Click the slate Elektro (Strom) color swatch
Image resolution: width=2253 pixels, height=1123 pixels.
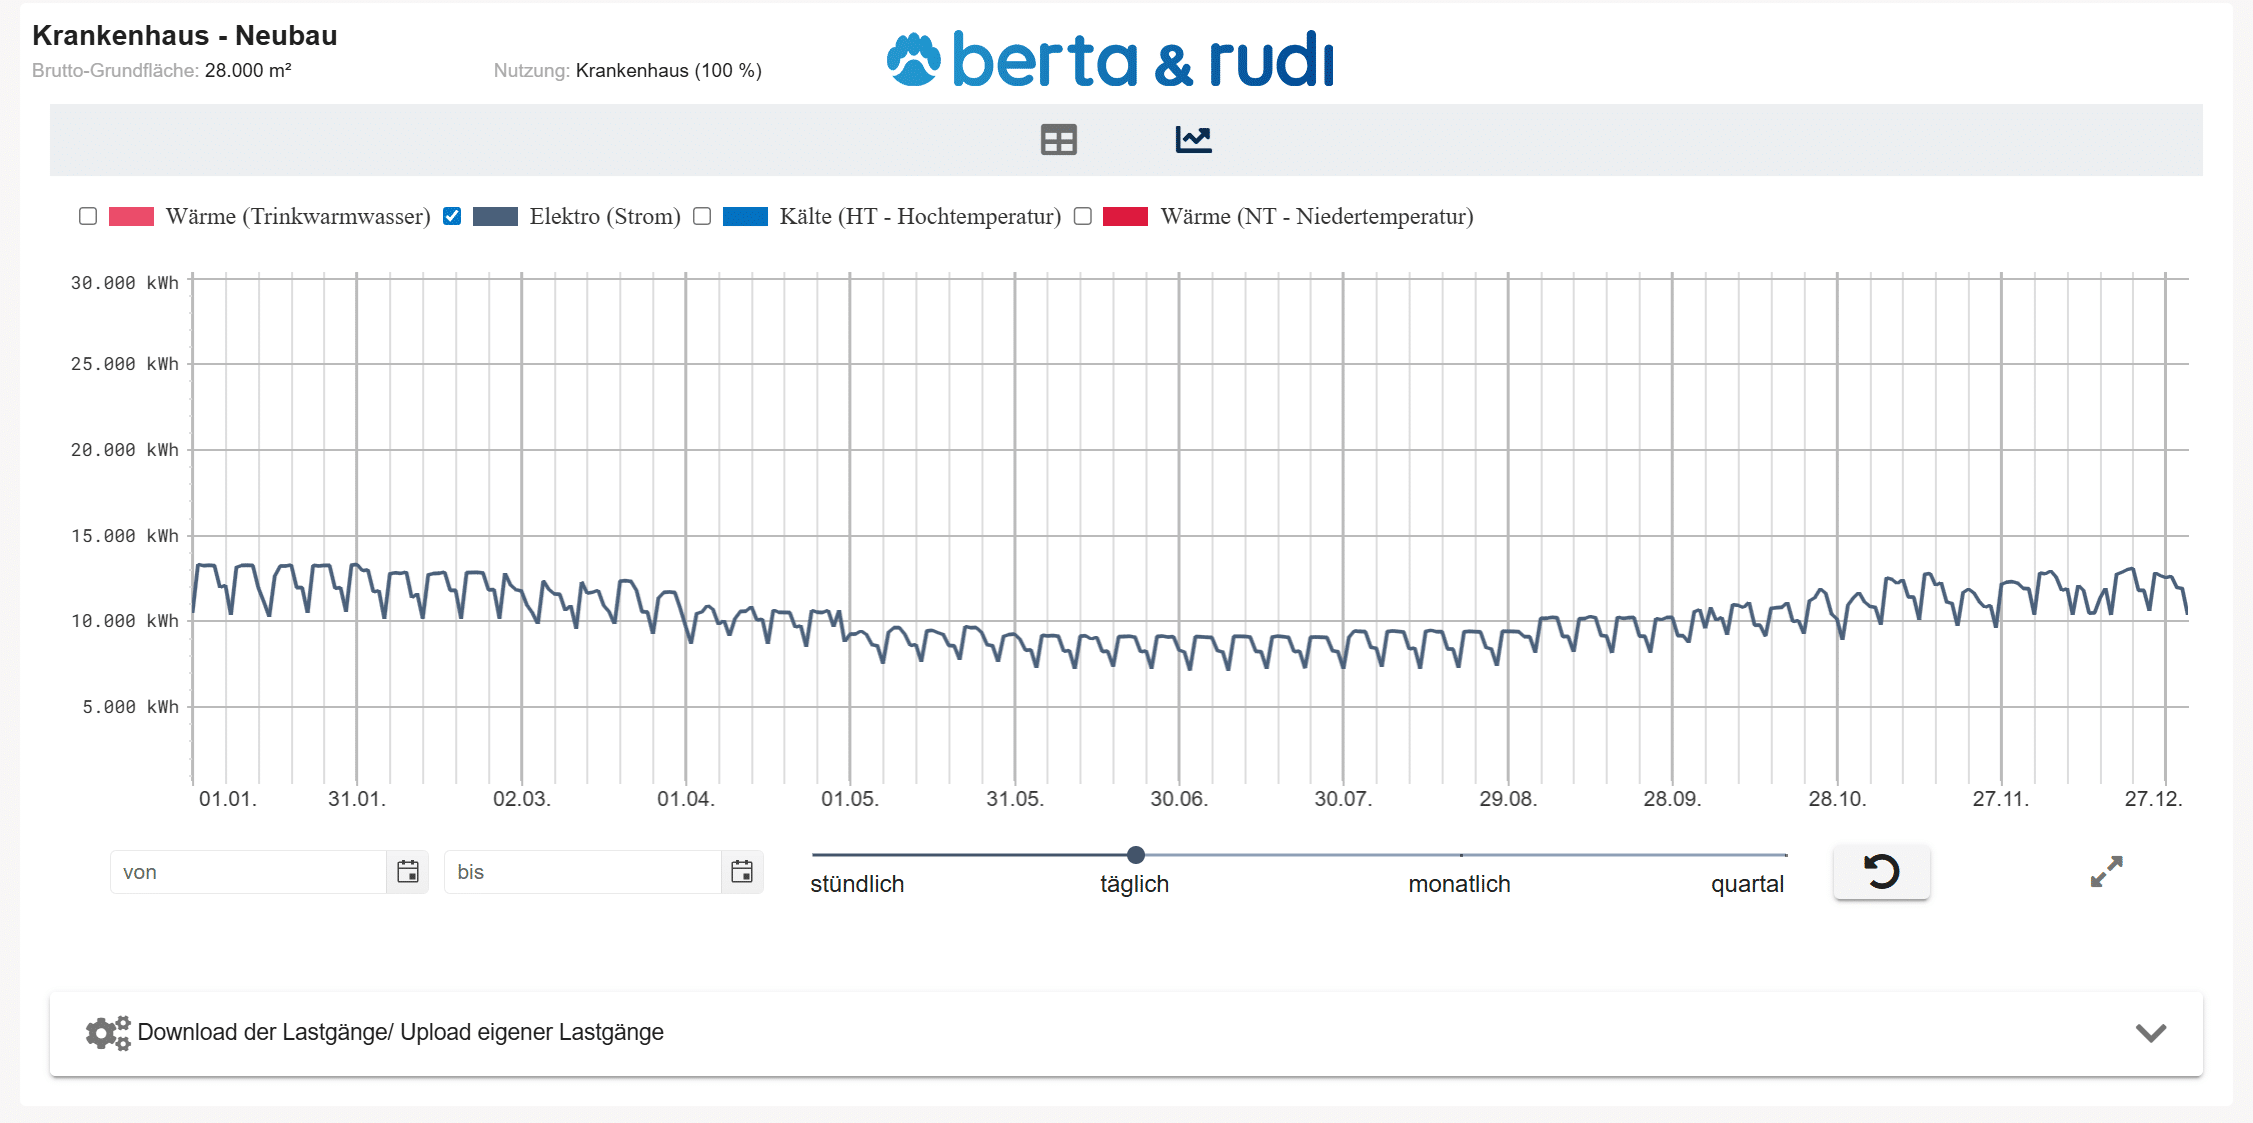click(x=495, y=216)
